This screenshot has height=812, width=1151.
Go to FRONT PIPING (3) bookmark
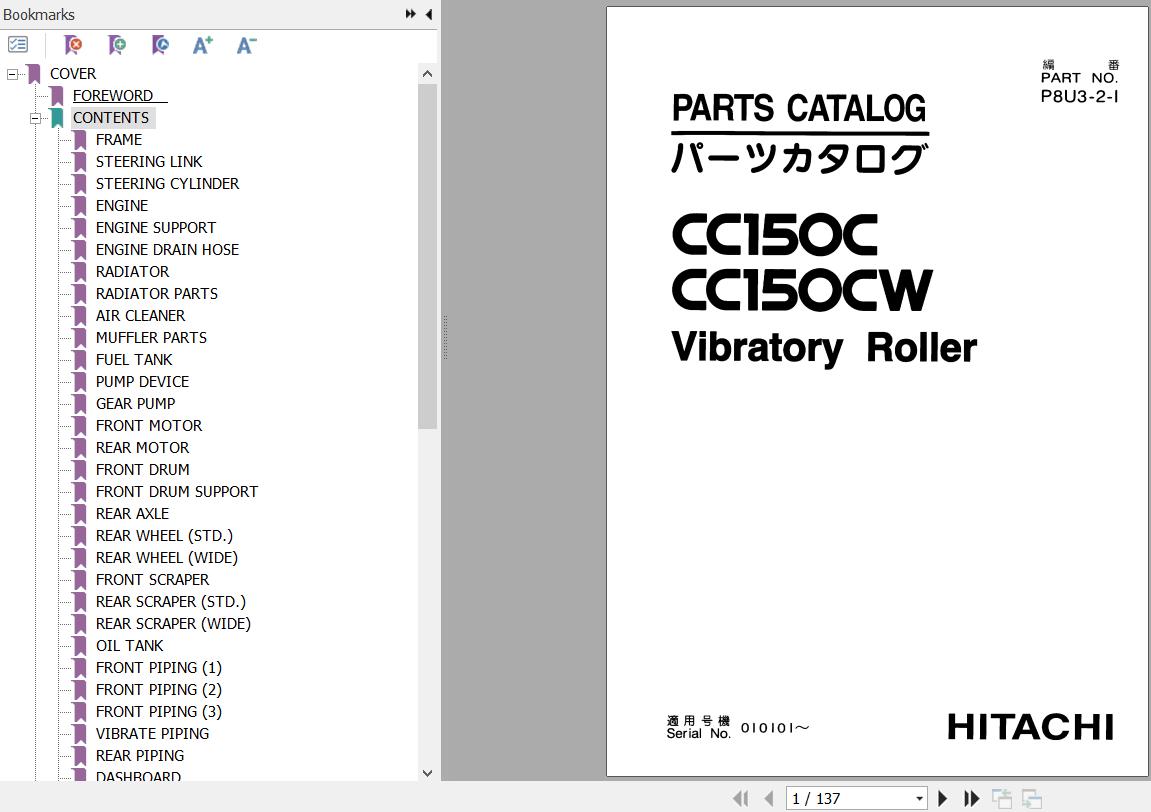click(x=159, y=712)
